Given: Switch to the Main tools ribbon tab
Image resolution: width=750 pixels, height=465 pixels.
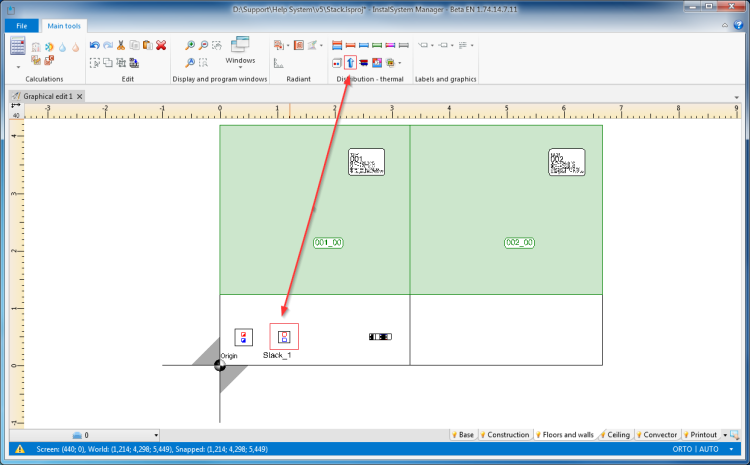Looking at the screenshot, I should 64,26.
